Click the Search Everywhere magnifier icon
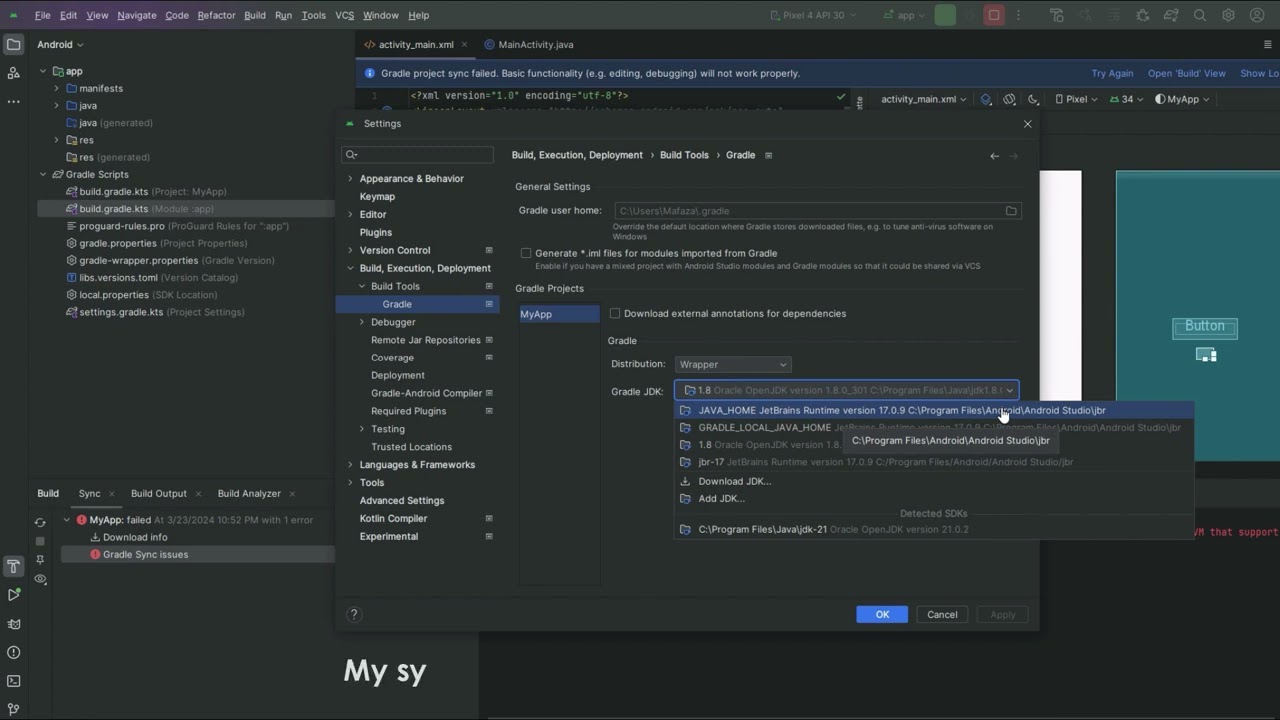 (1200, 15)
